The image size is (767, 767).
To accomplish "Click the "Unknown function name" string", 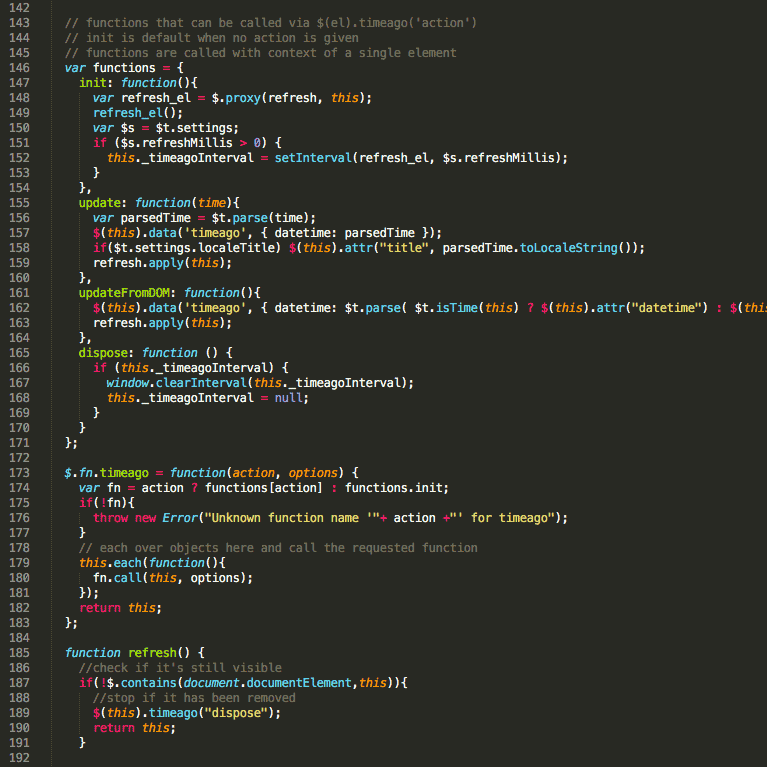I will (292, 518).
